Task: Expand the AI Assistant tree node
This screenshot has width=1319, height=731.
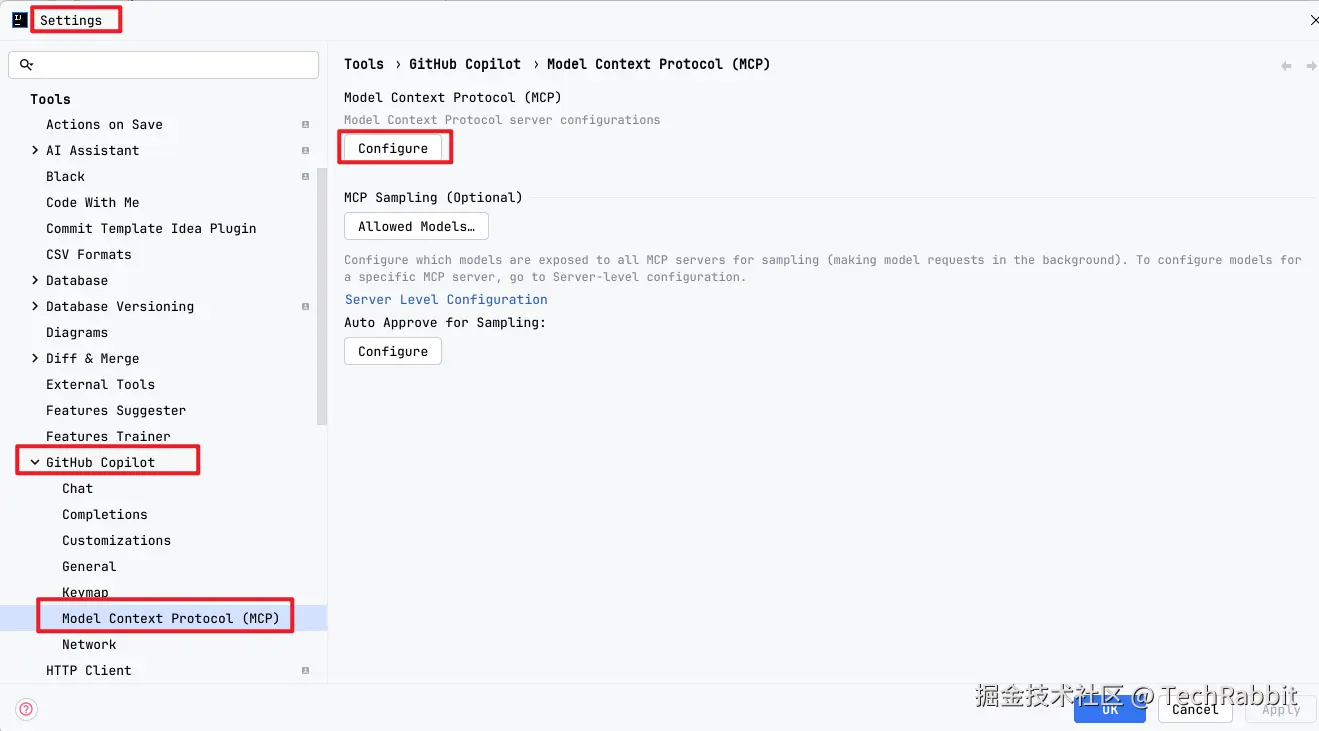Action: [35, 151]
